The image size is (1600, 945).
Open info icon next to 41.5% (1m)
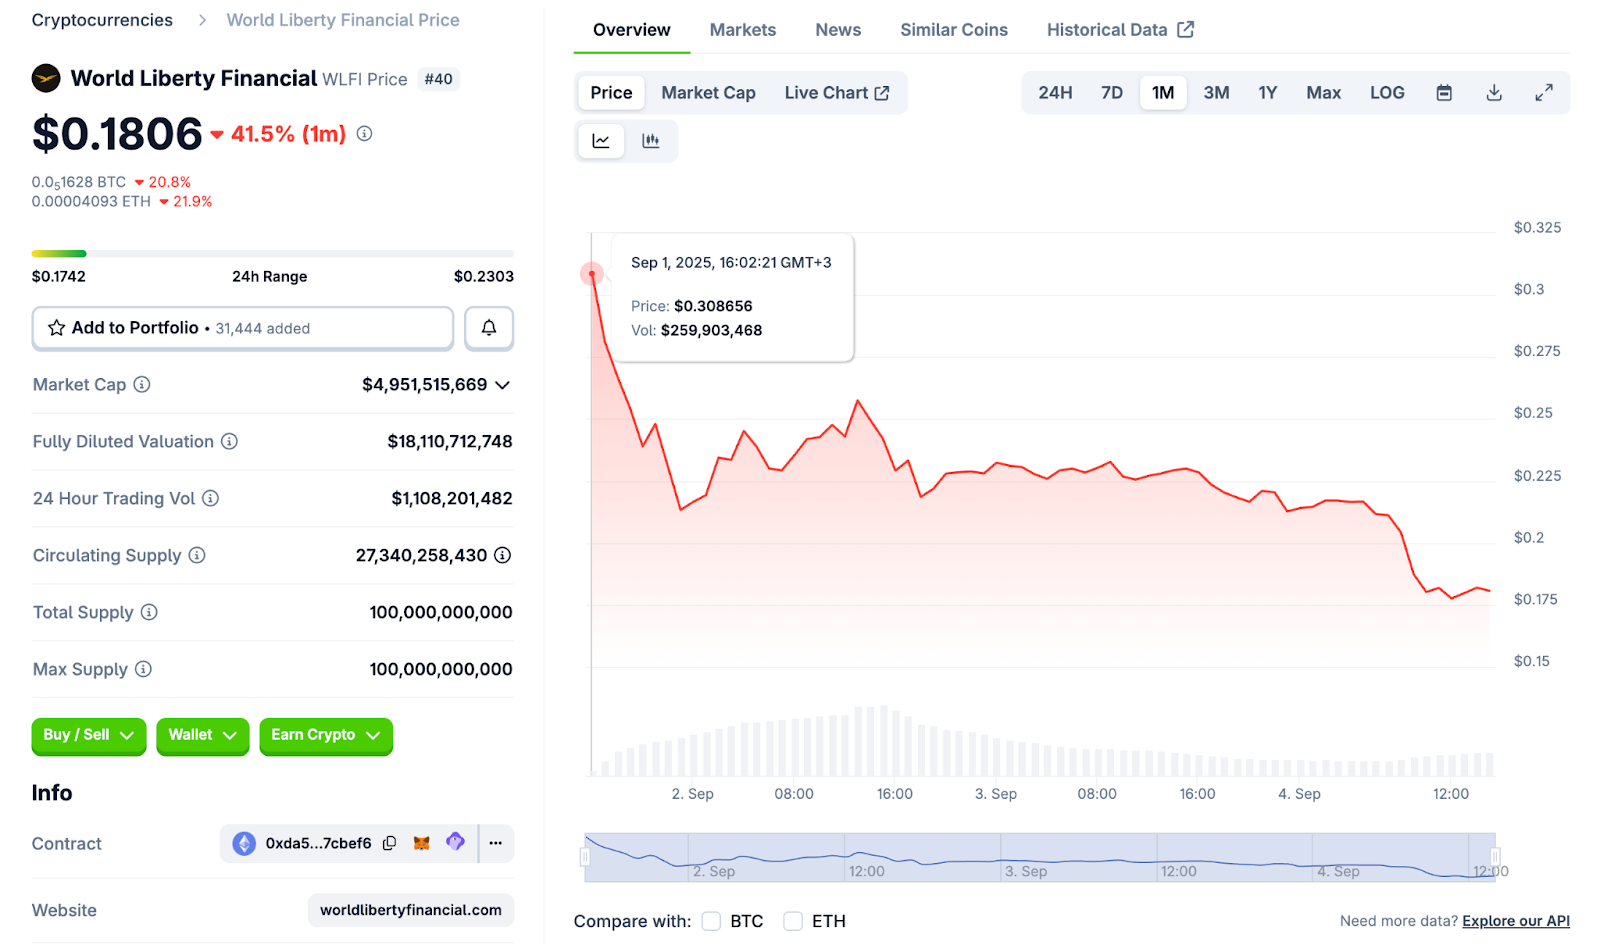coord(365,133)
